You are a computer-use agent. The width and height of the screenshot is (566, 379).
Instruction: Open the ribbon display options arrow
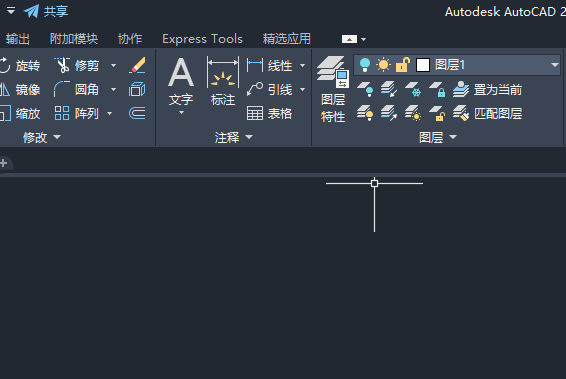363,39
